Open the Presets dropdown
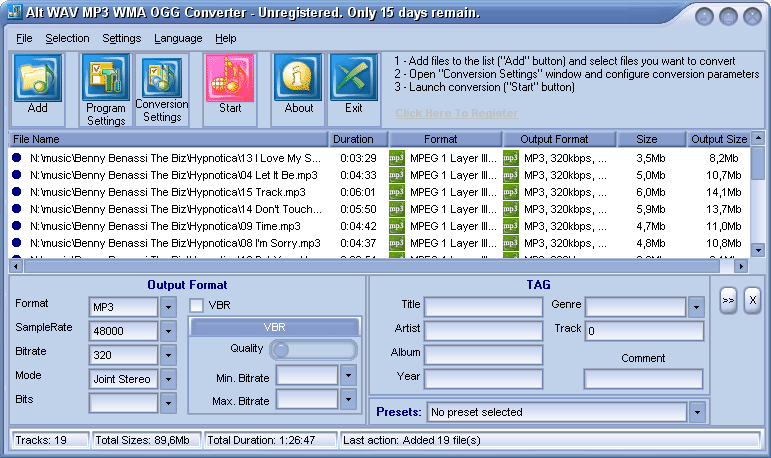 click(697, 412)
